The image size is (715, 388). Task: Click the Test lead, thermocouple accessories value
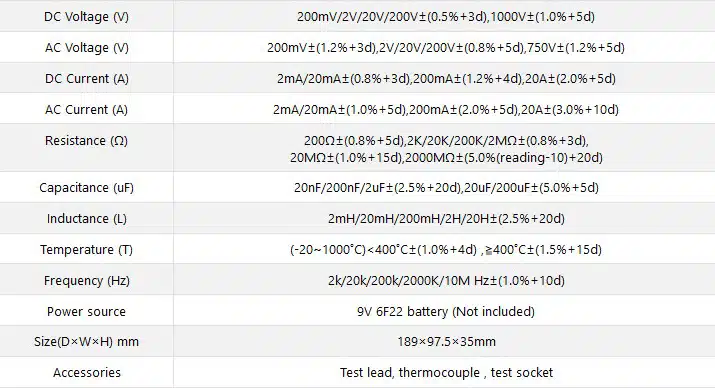(446, 373)
